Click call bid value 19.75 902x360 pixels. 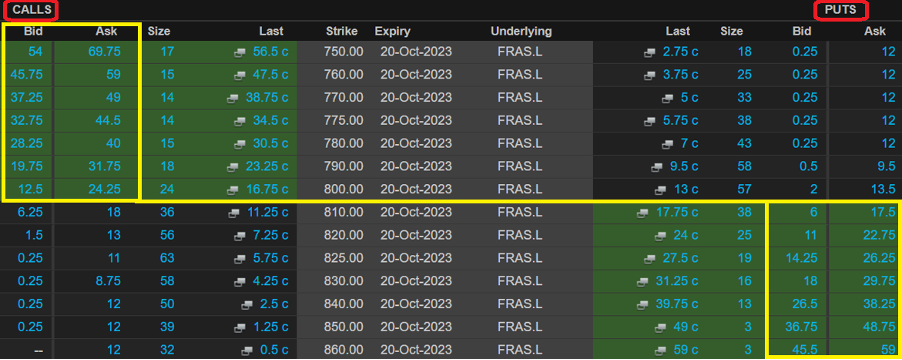25,167
